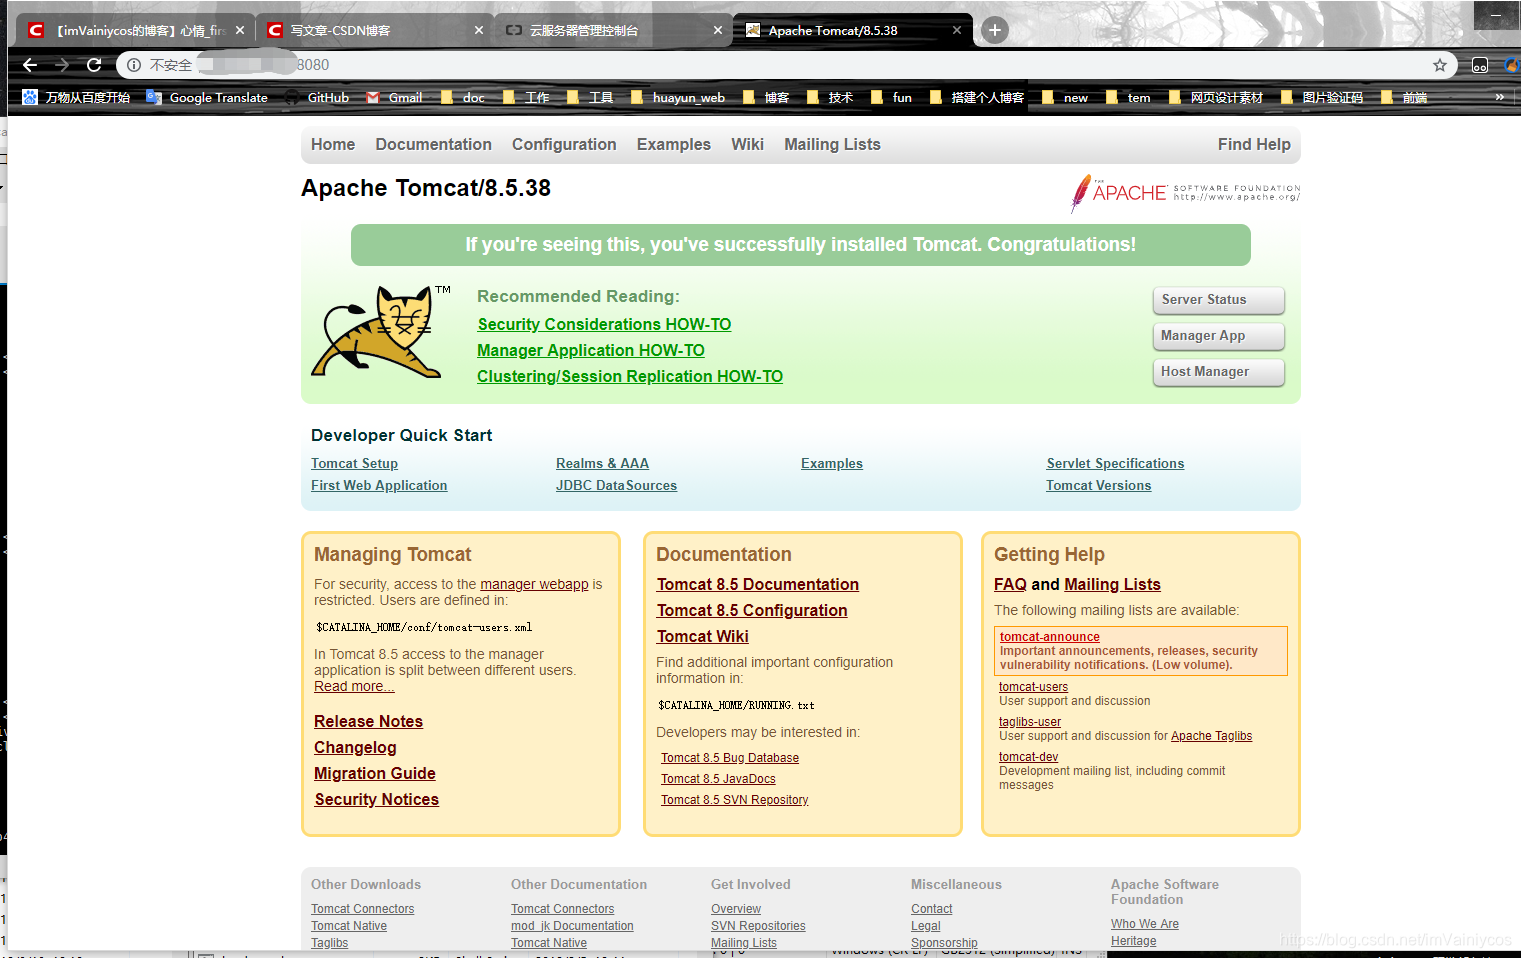Click the site security info icon

tap(134, 65)
